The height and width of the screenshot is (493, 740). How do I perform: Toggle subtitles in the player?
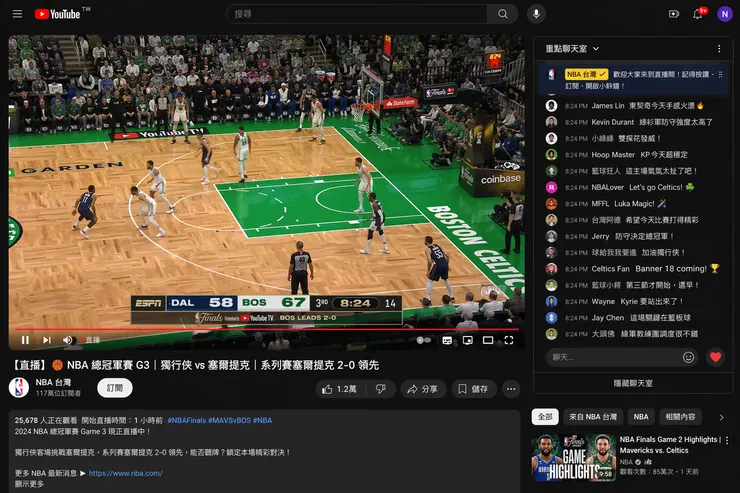[447, 340]
